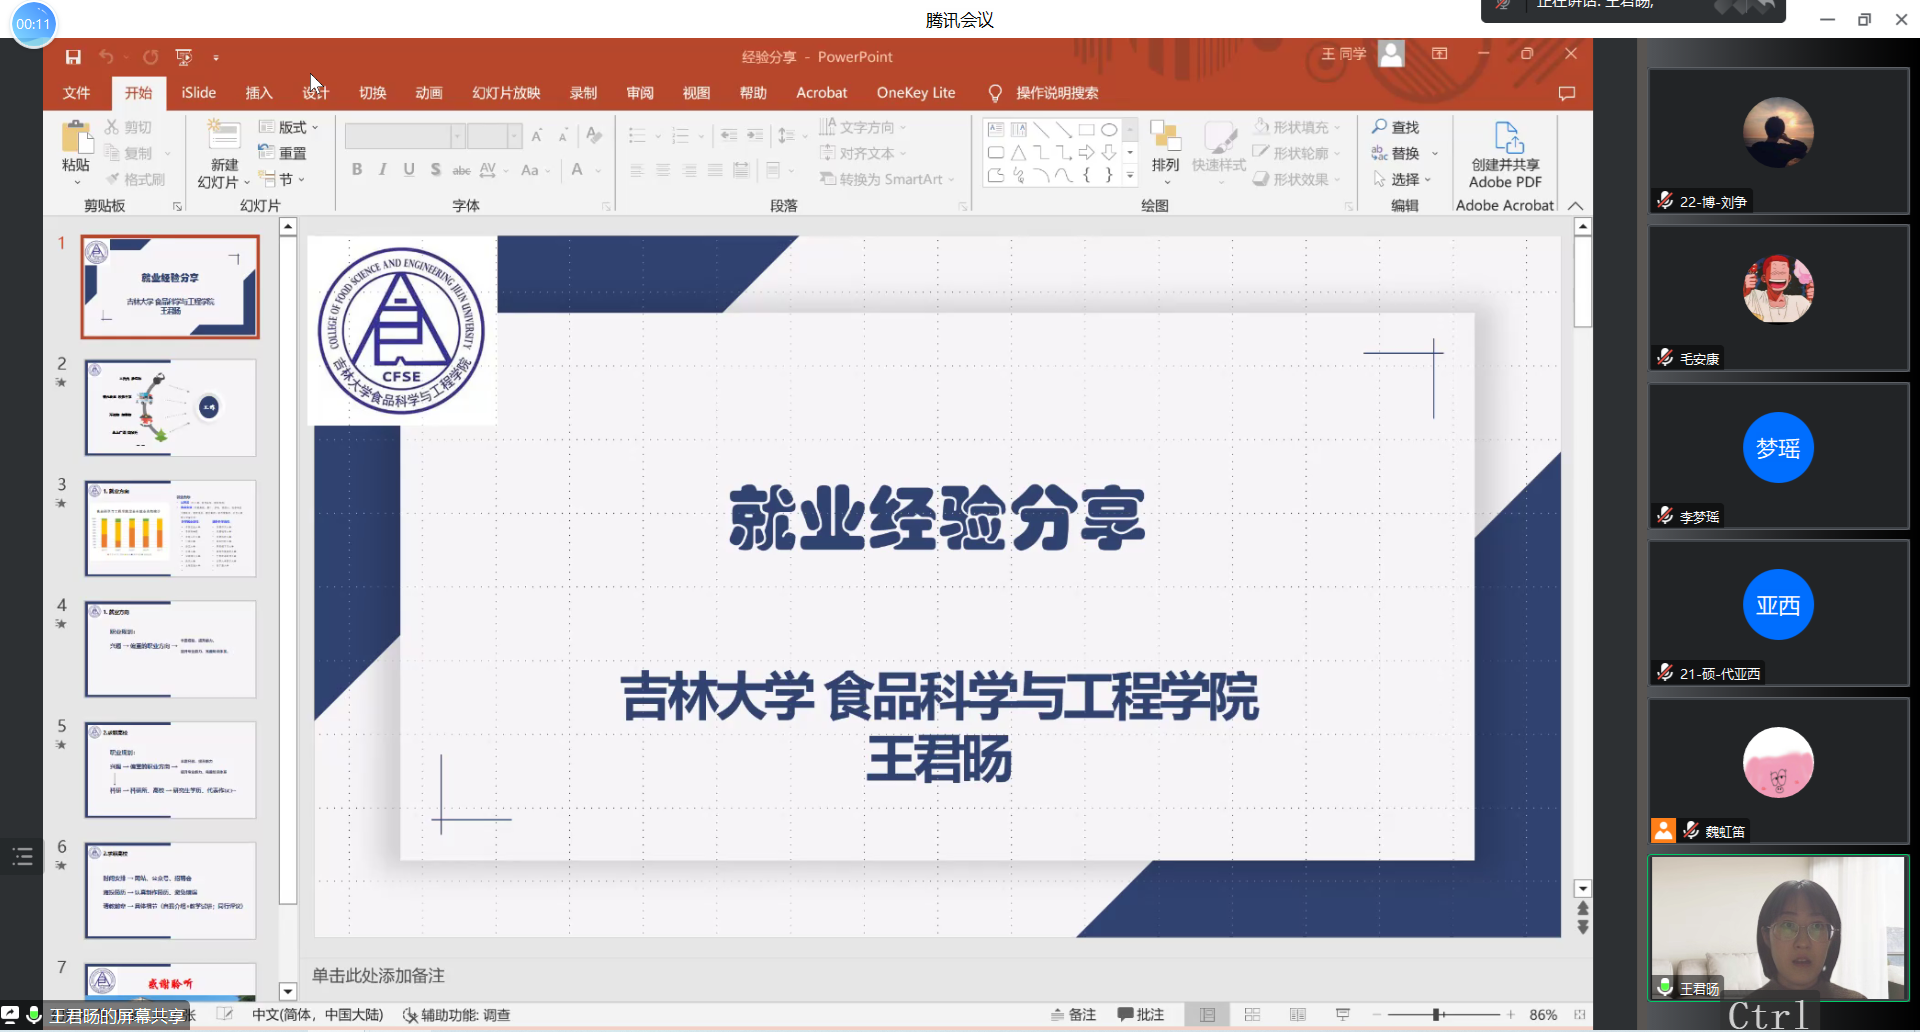Click the Reset (重置) button
The width and height of the screenshot is (1920, 1032).
pos(283,153)
